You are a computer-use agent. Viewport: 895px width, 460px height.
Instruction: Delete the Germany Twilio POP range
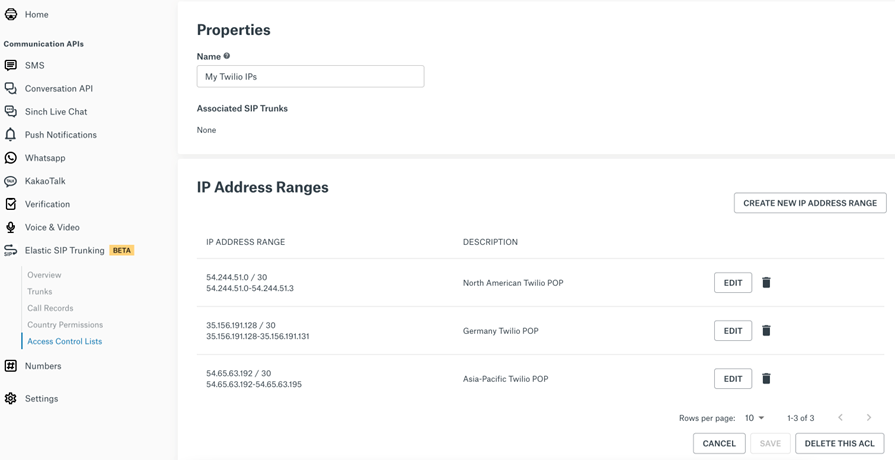coord(766,331)
